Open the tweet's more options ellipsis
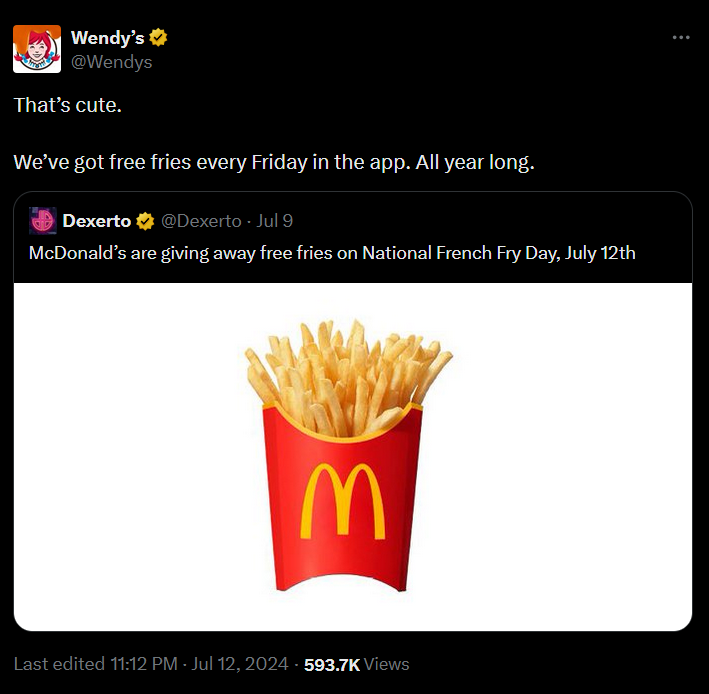Image resolution: width=709 pixels, height=694 pixels. tap(681, 37)
